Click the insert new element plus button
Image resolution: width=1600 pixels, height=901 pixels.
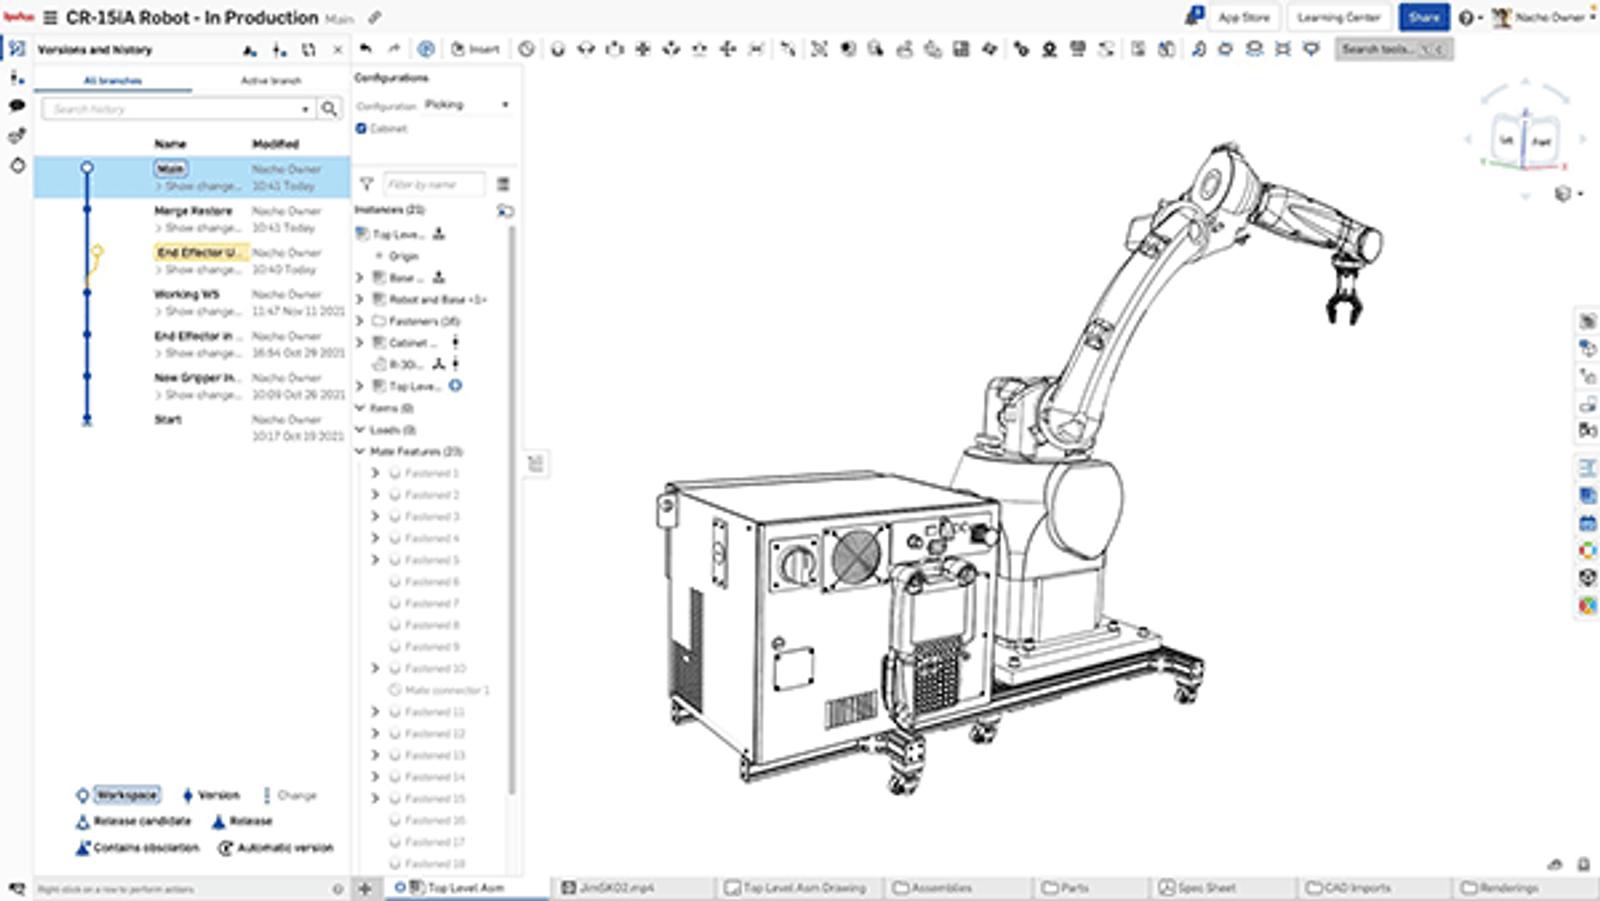click(366, 888)
